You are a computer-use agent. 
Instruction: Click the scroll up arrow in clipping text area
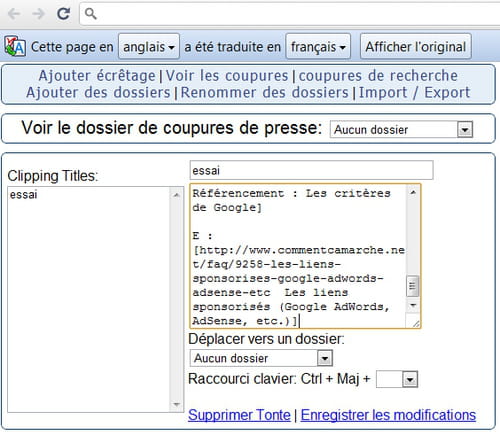413,192
